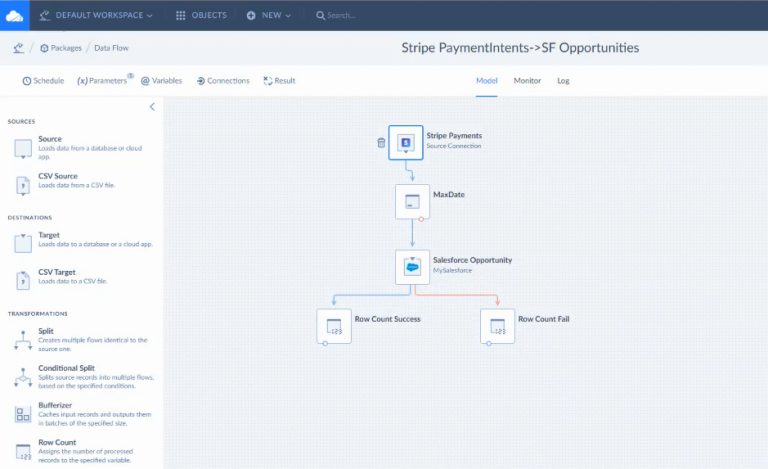Screen dimensions: 768x469
Task: Click the Row Count Success node icon
Action: pos(334,326)
